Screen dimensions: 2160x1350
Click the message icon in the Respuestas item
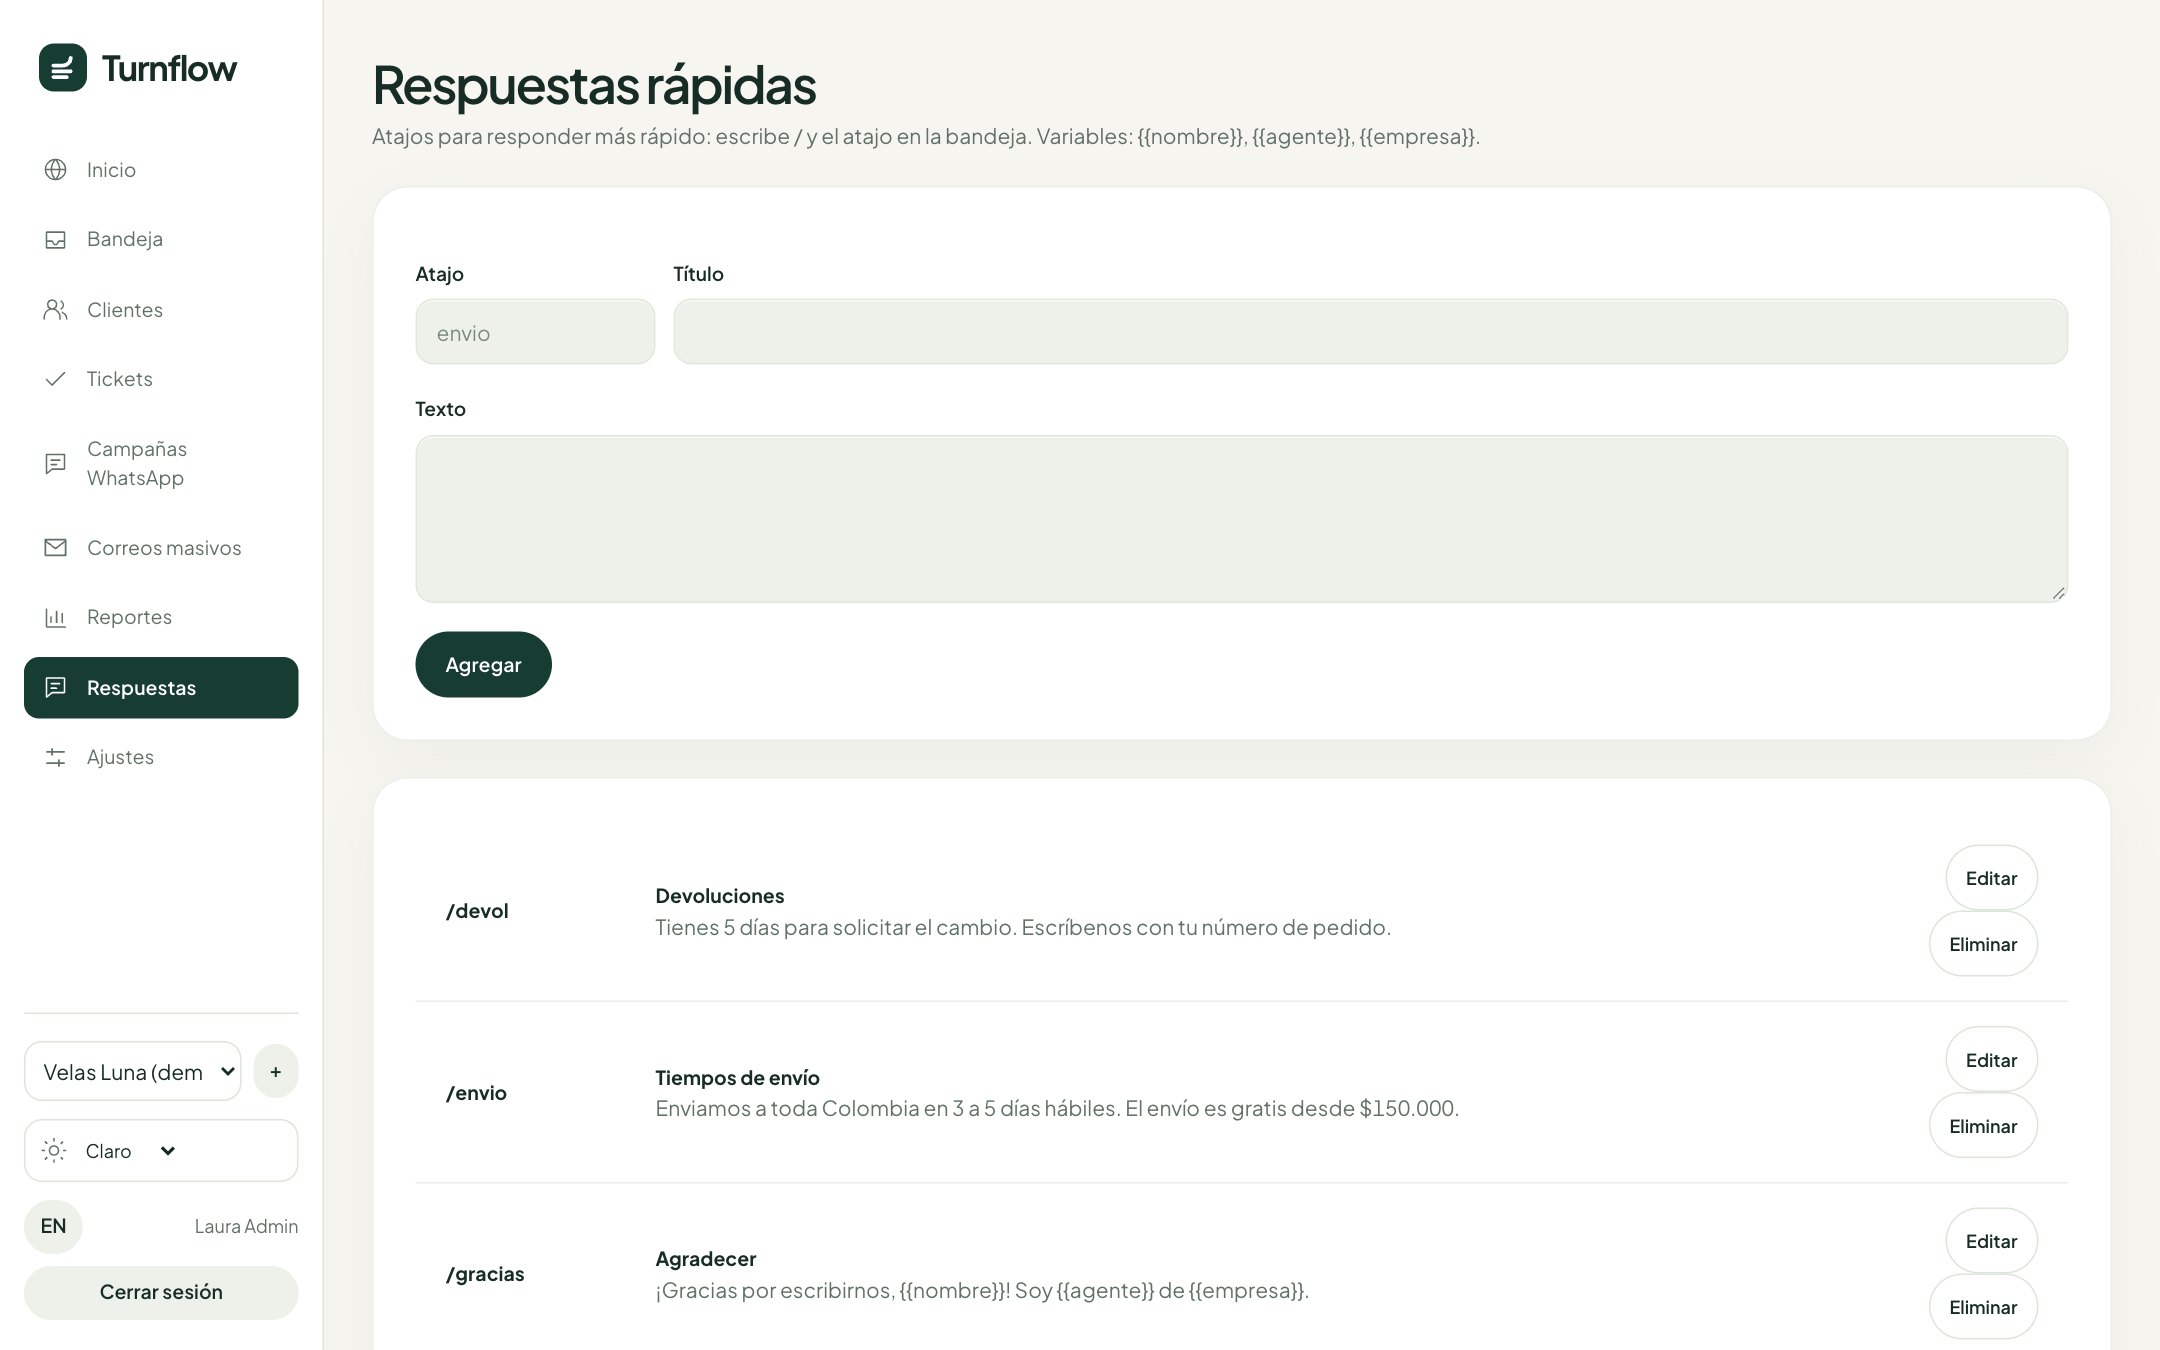click(x=56, y=687)
